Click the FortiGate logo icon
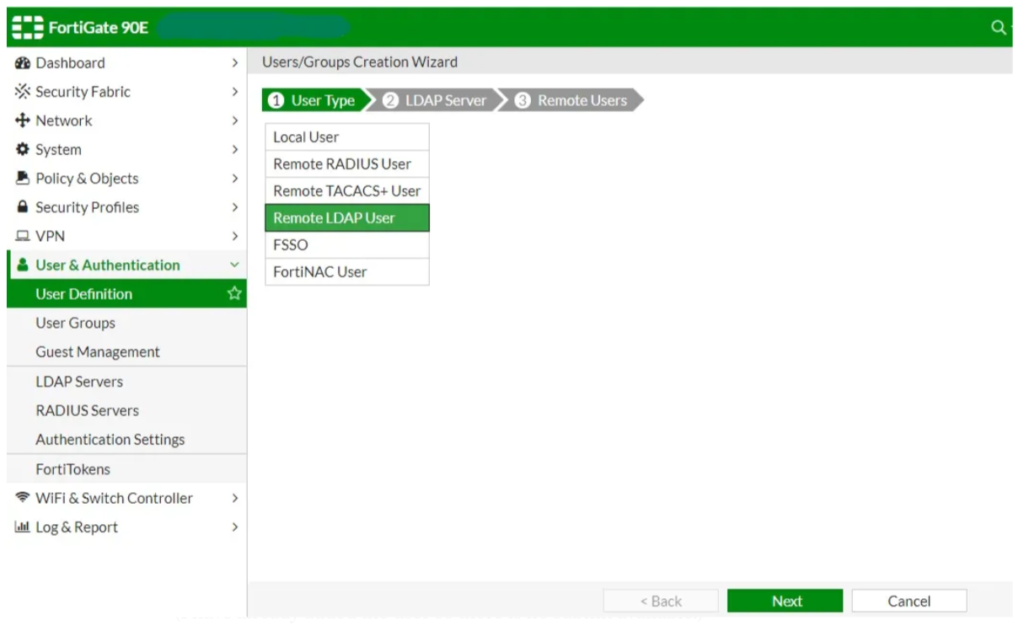The height and width of the screenshot is (626, 1024). tap(27, 27)
